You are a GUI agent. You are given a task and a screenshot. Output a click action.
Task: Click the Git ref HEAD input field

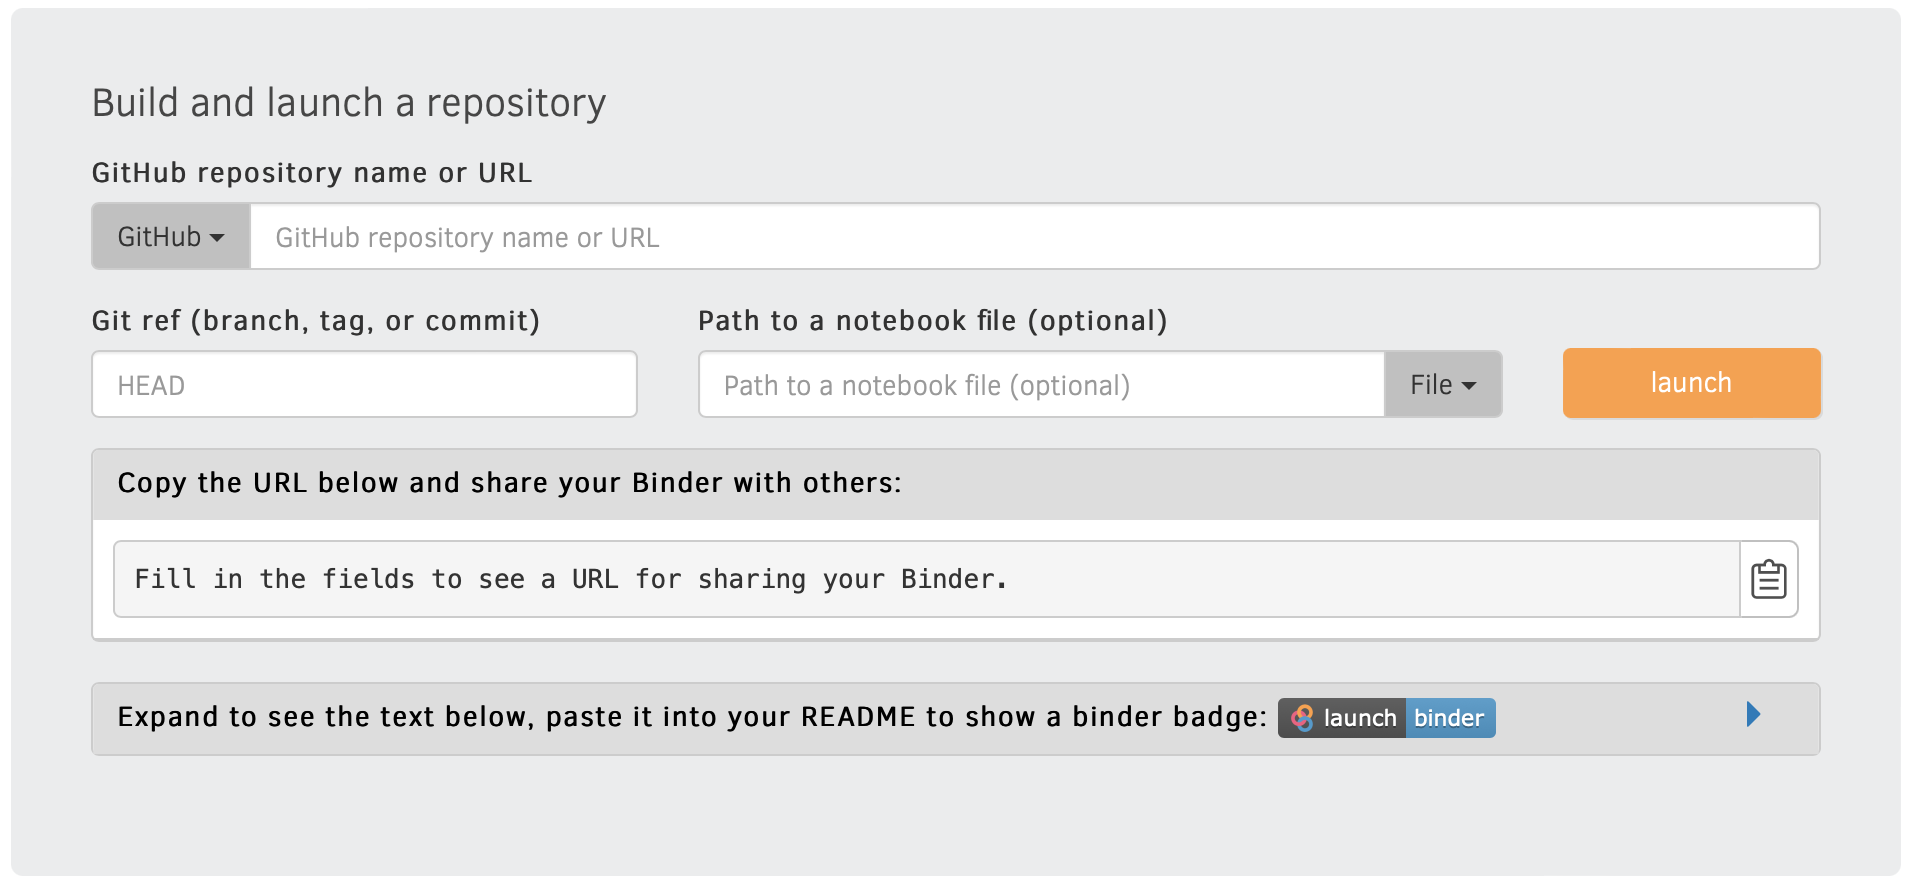[x=364, y=384]
